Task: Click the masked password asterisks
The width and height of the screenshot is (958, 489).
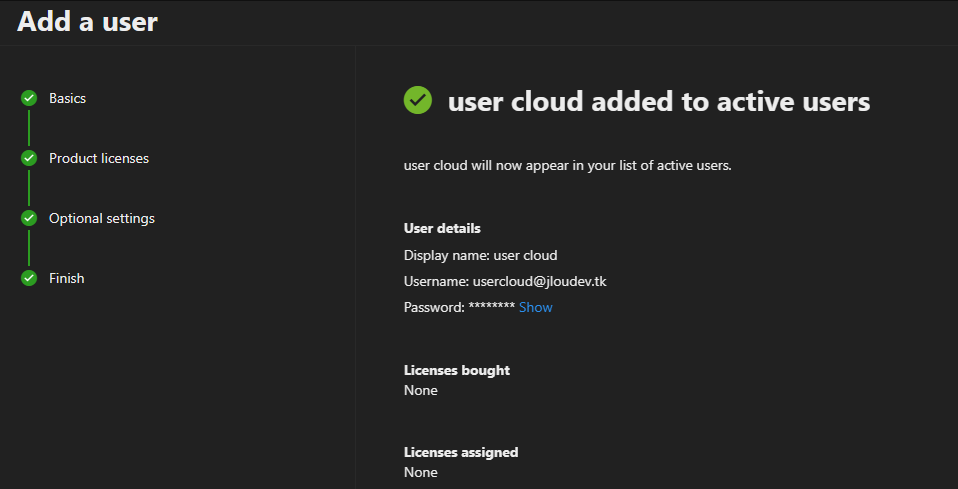Action: [x=492, y=307]
